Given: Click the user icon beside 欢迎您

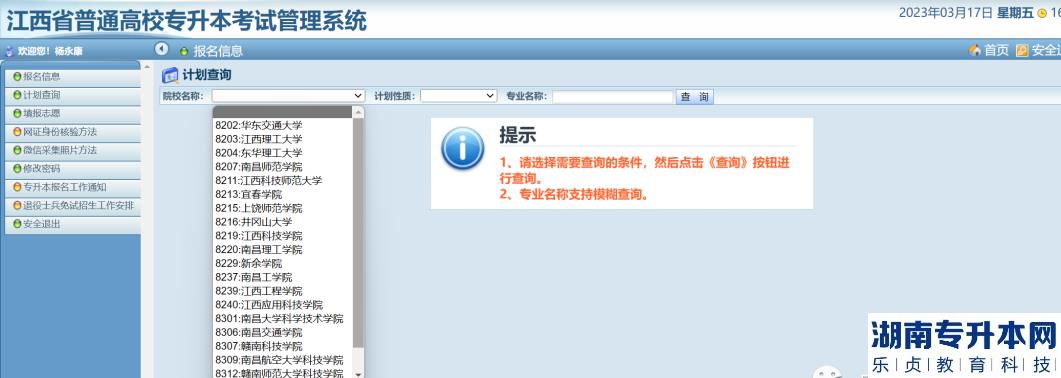Looking at the screenshot, I should pos(9,51).
